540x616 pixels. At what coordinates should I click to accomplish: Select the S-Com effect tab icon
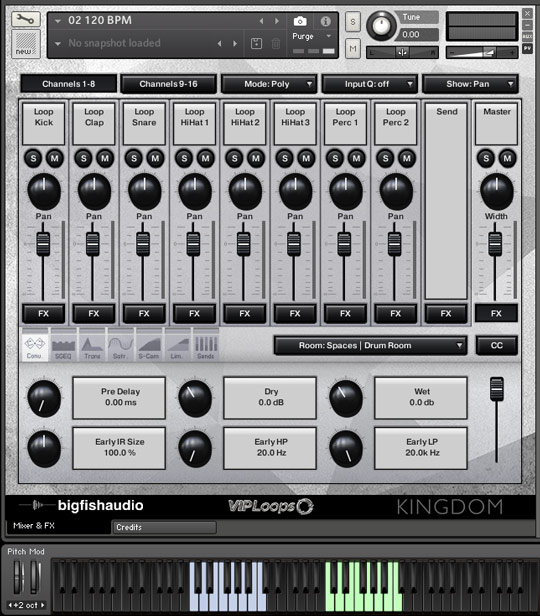(x=149, y=347)
